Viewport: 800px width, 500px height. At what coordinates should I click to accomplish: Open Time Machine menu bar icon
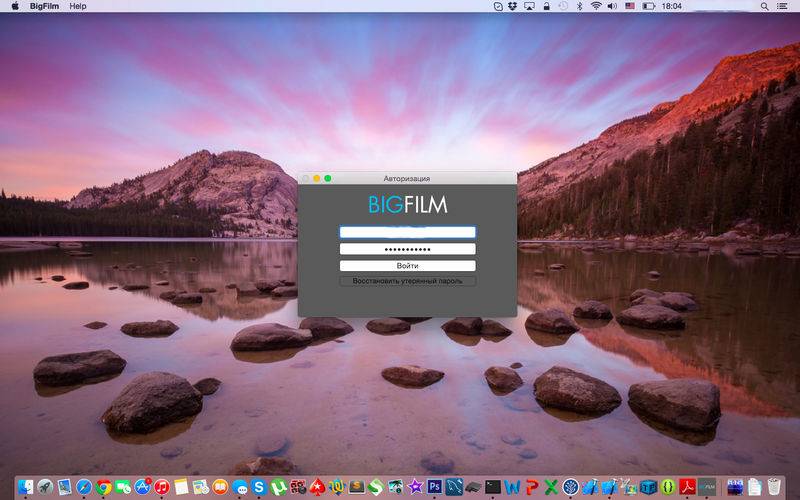[563, 6]
